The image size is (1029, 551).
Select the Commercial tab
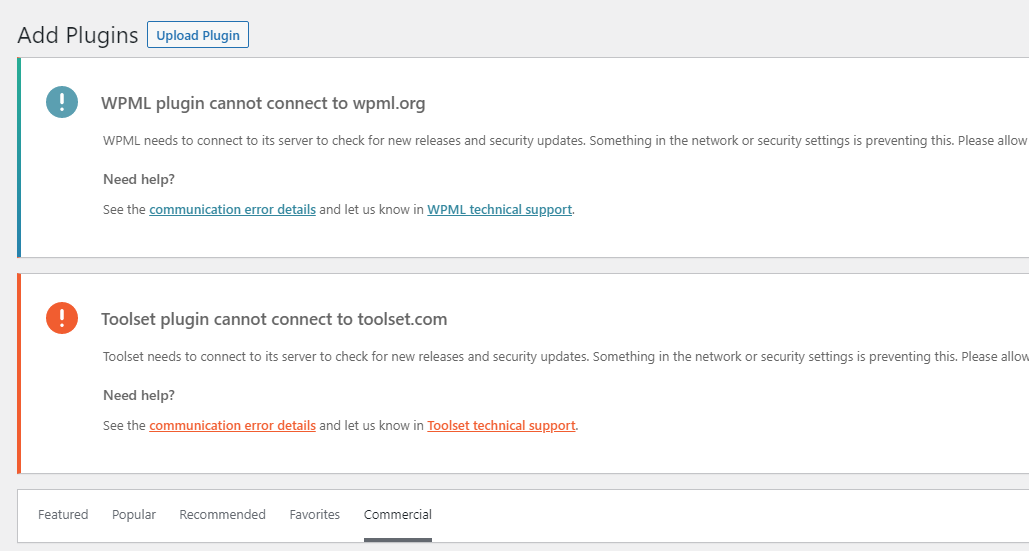point(398,514)
